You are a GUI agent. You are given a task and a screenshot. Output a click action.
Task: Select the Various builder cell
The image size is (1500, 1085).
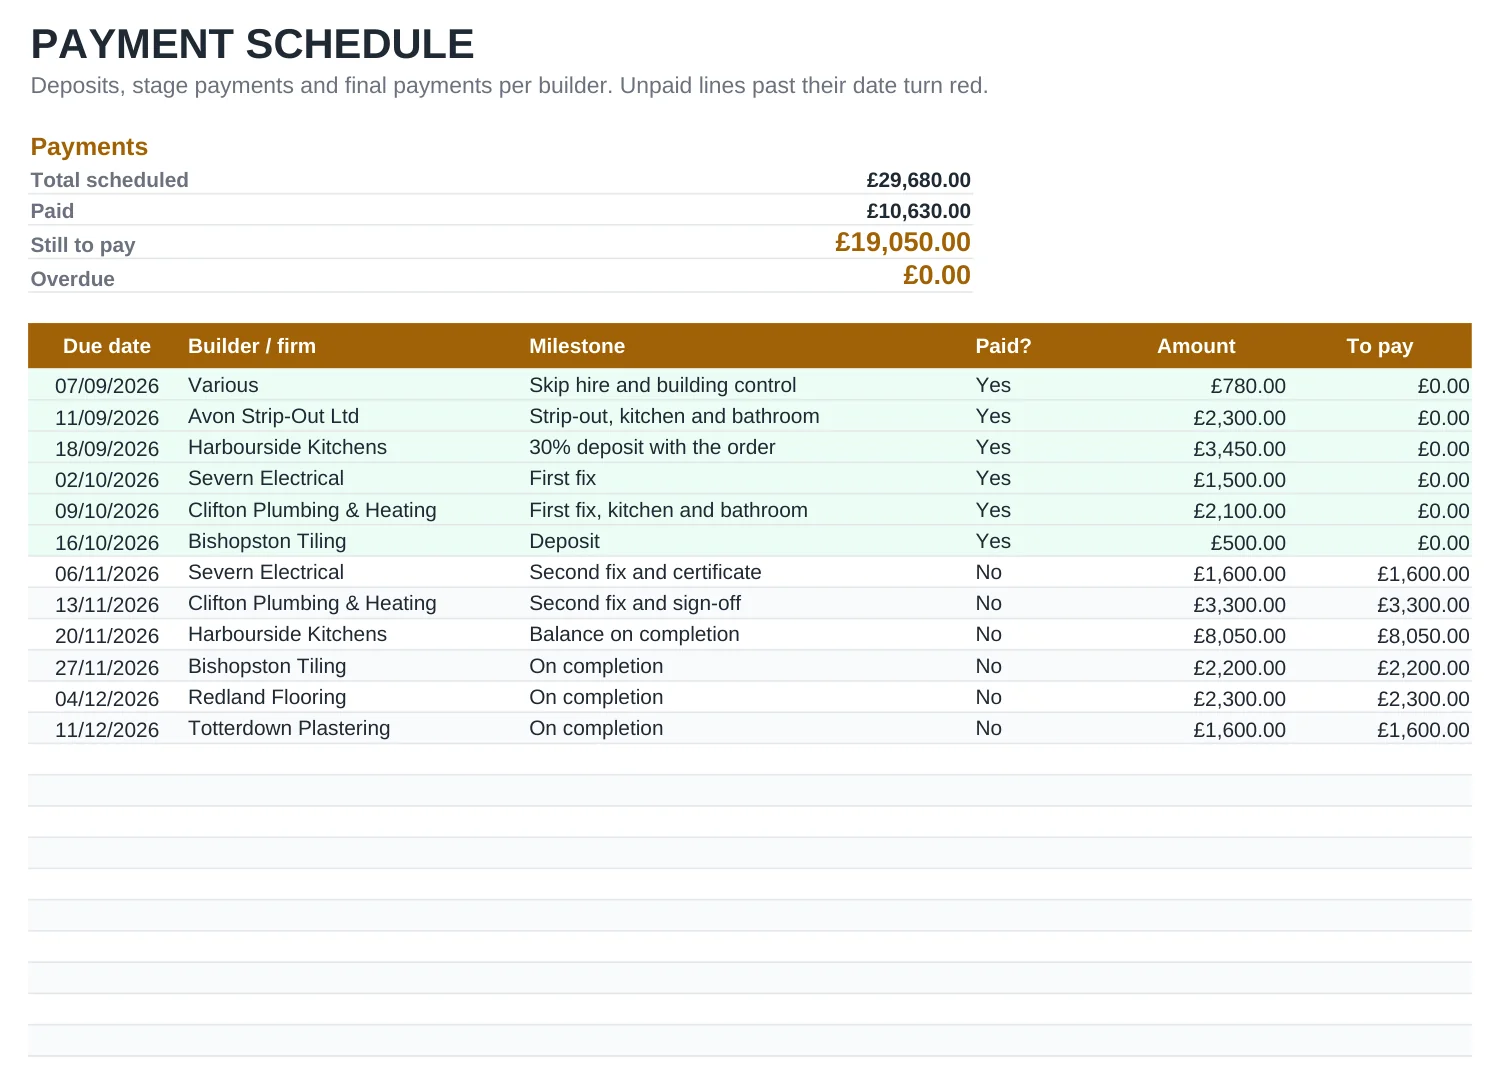click(223, 385)
